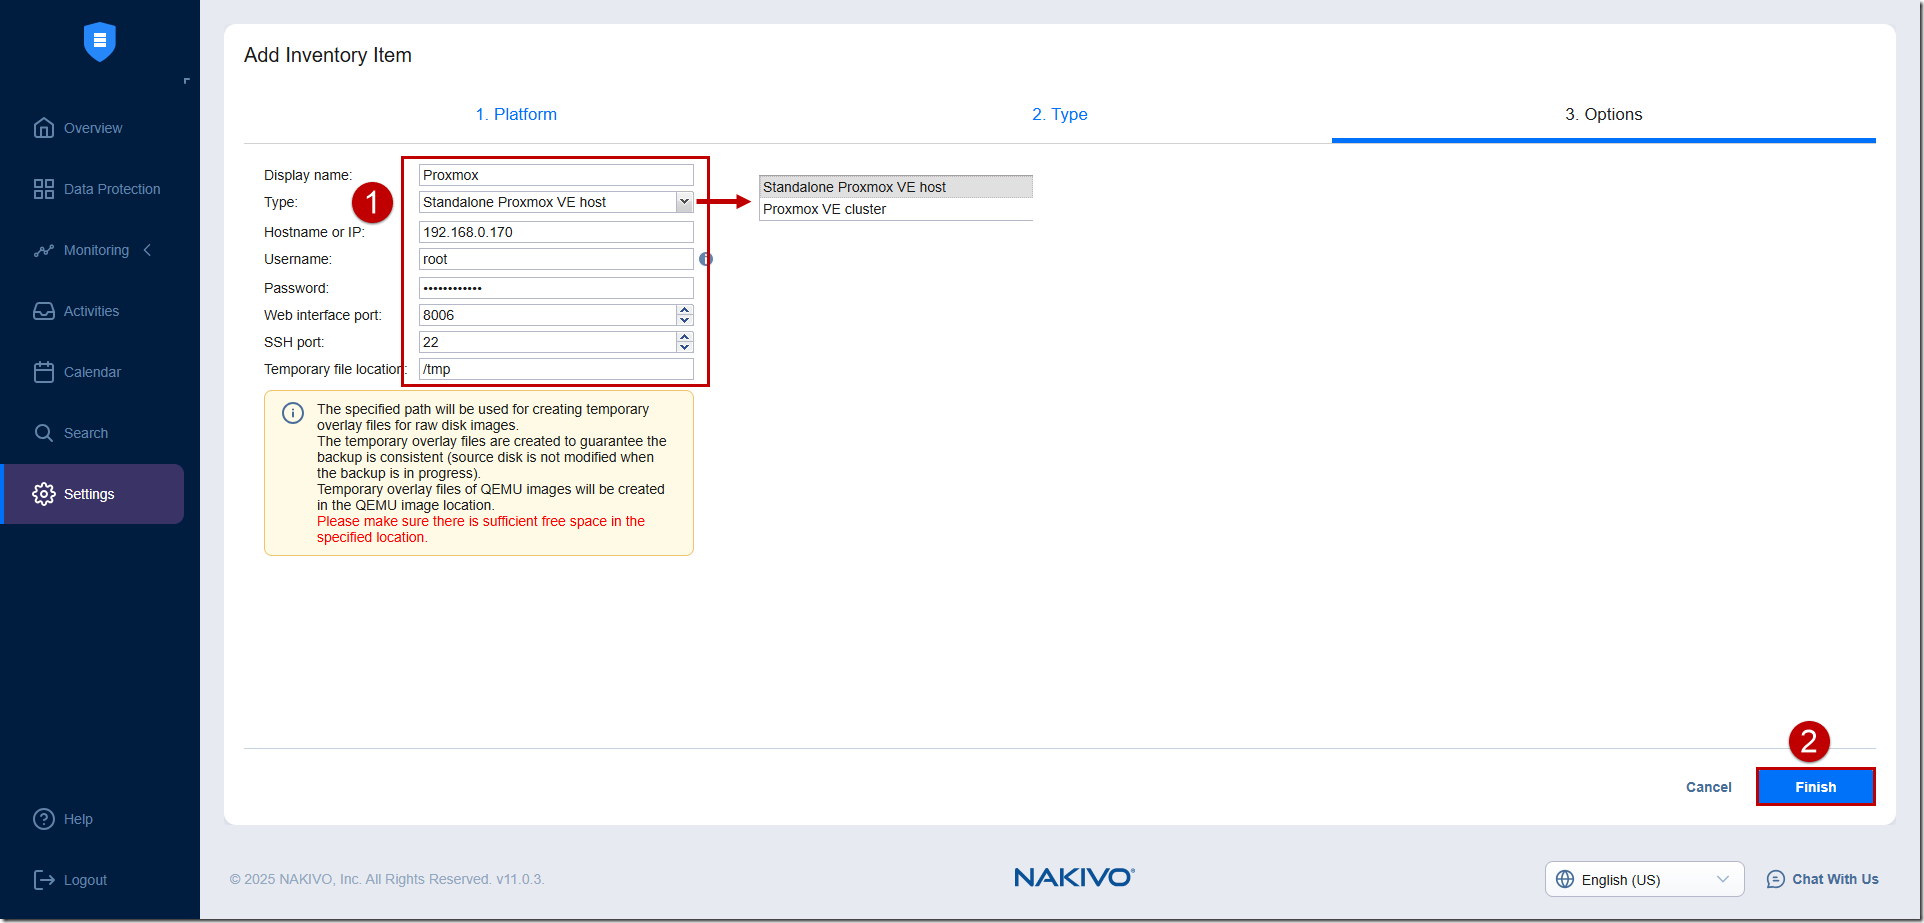Click the Logout link

coord(85,880)
